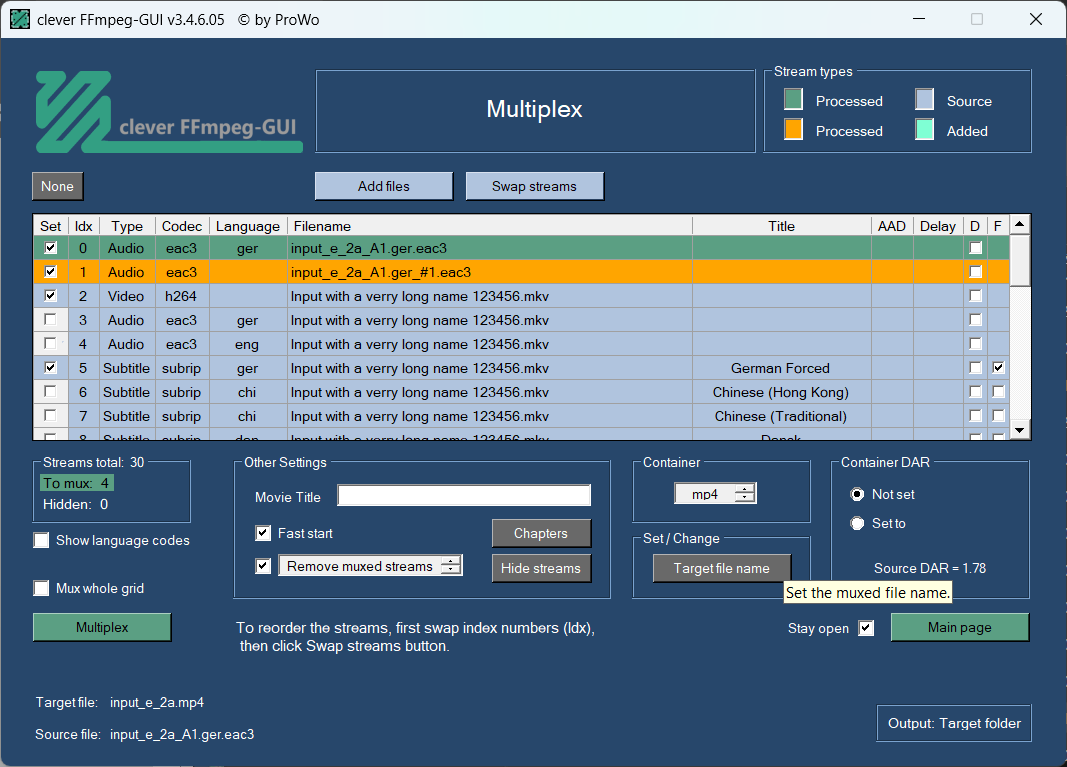Select the 'Set to' DAR radio button
Image resolution: width=1067 pixels, height=767 pixels.
tap(857, 523)
